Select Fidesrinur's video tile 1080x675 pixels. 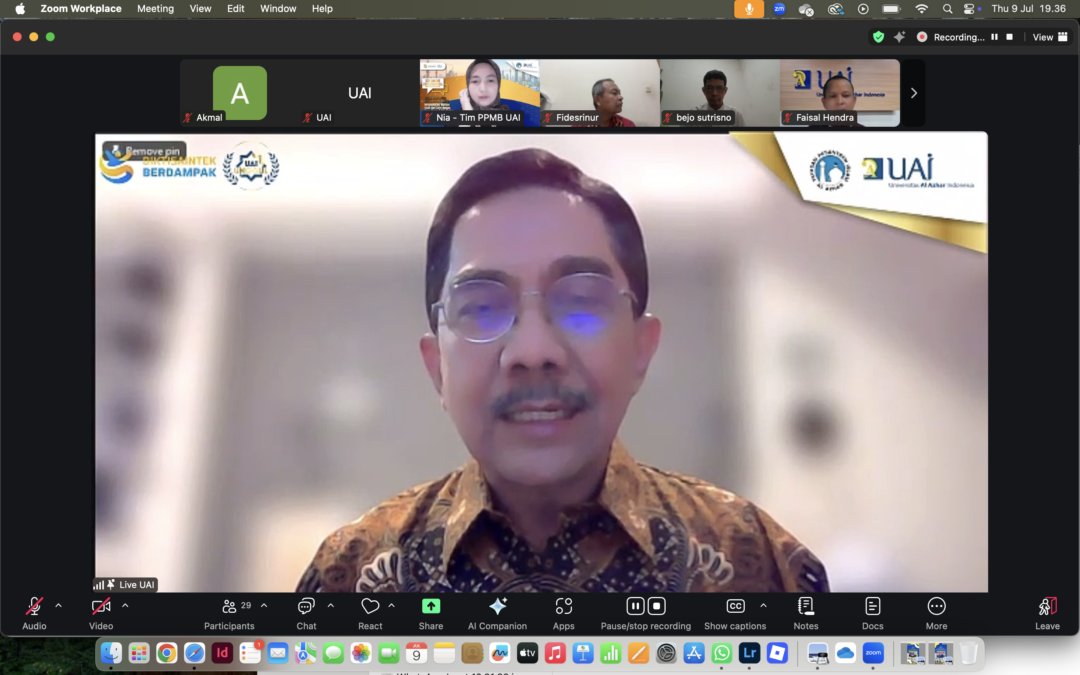[x=599, y=93]
